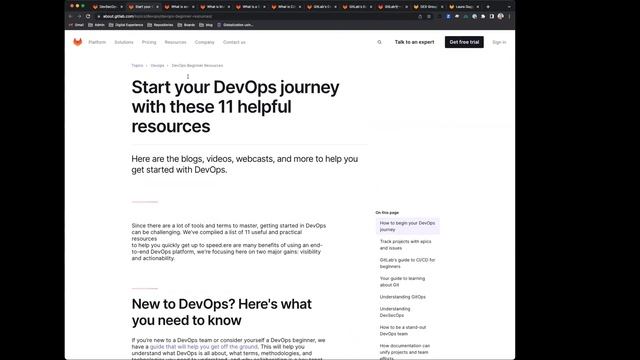
Task: Go forward using the browser forward arrow
Action: [79, 16]
